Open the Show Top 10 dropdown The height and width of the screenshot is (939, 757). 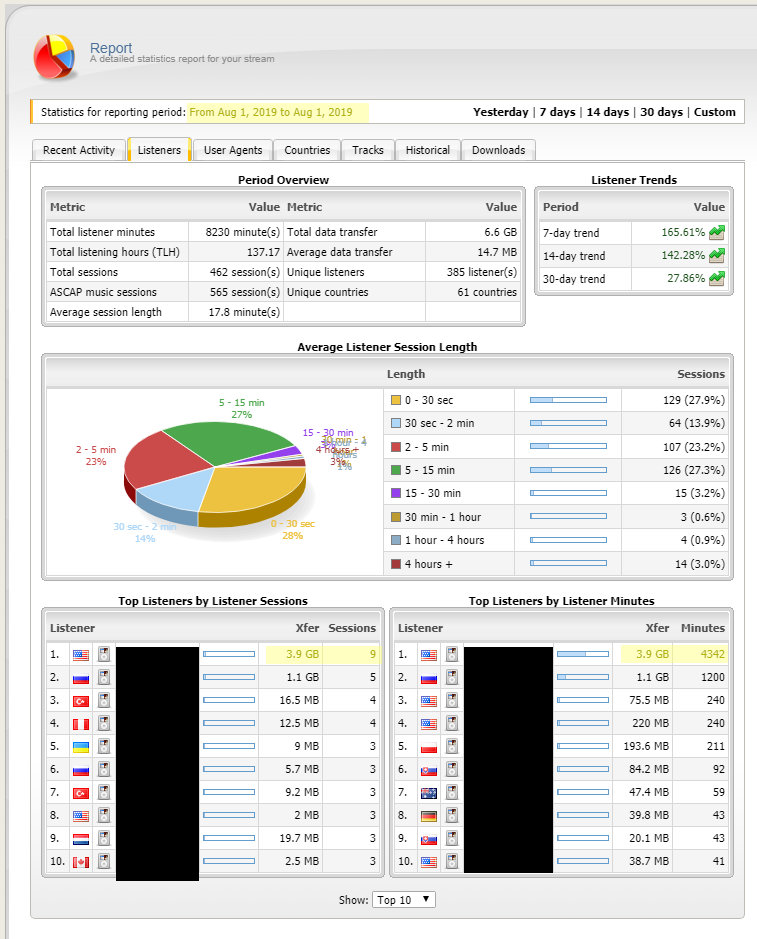click(403, 899)
